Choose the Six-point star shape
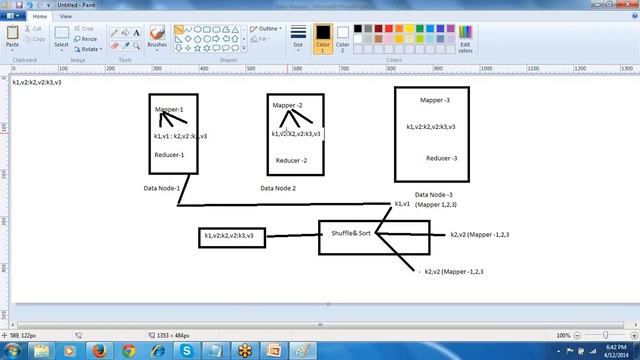The image size is (640, 360). coord(207,48)
